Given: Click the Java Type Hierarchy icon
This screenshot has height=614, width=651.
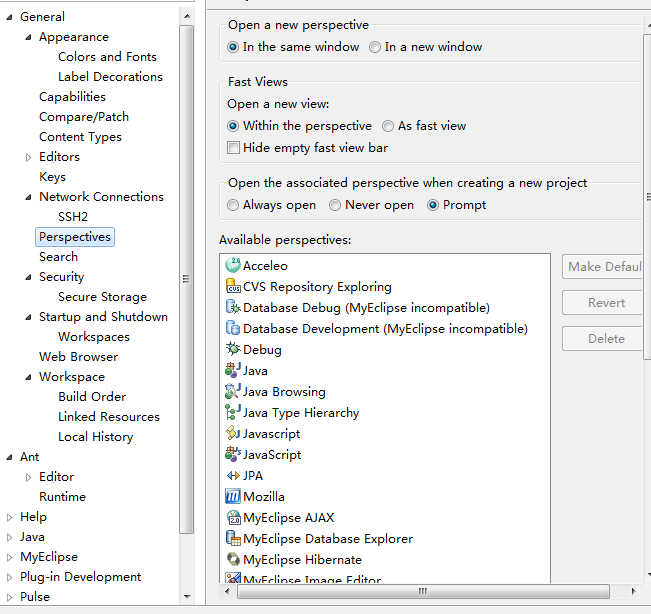Looking at the screenshot, I should pyautogui.click(x=233, y=412).
